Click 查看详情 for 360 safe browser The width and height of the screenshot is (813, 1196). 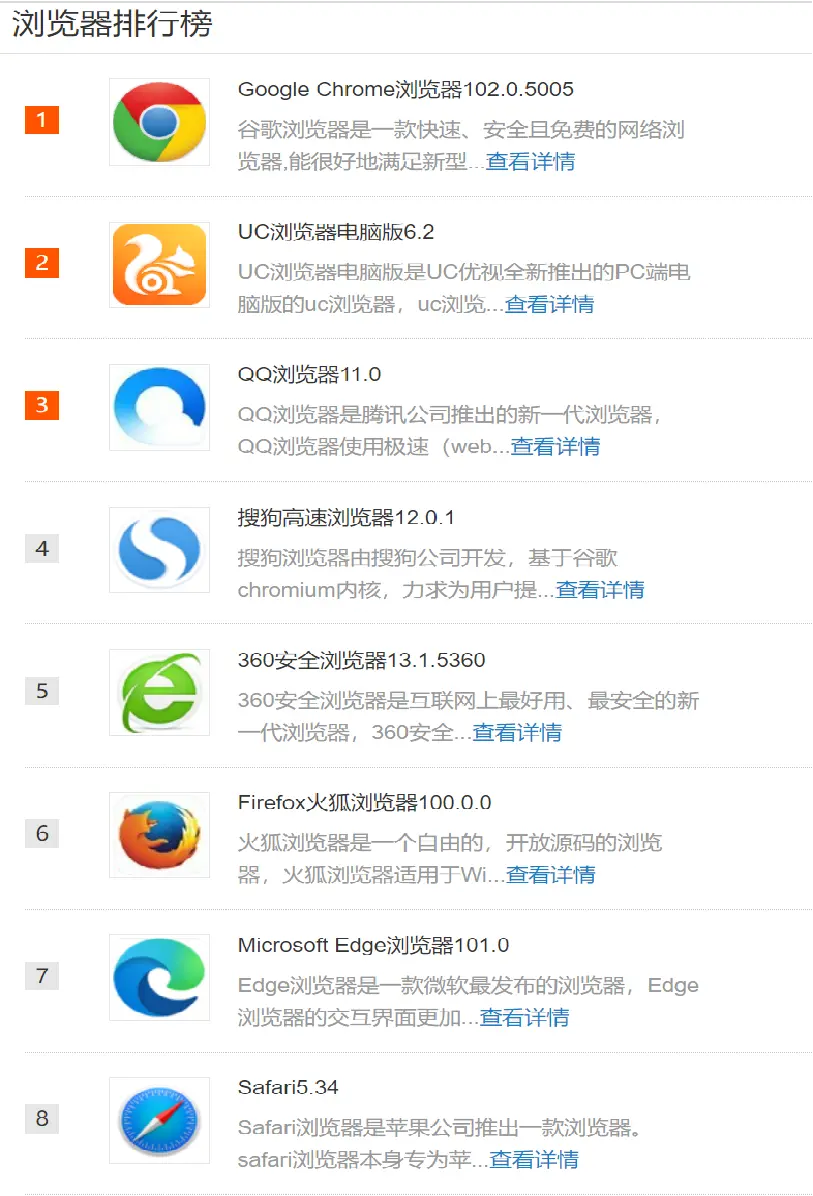tap(517, 732)
